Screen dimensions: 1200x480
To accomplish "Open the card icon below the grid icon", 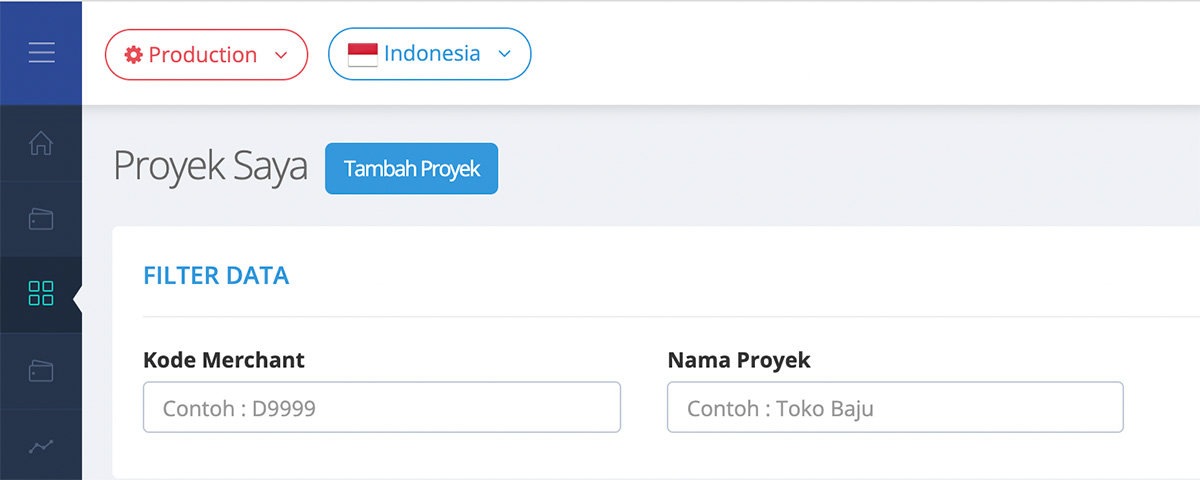I will point(41,371).
